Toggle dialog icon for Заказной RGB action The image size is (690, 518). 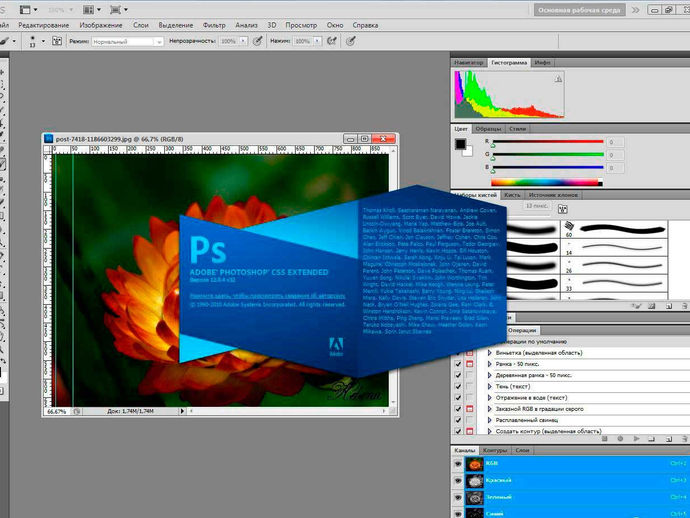[470, 409]
